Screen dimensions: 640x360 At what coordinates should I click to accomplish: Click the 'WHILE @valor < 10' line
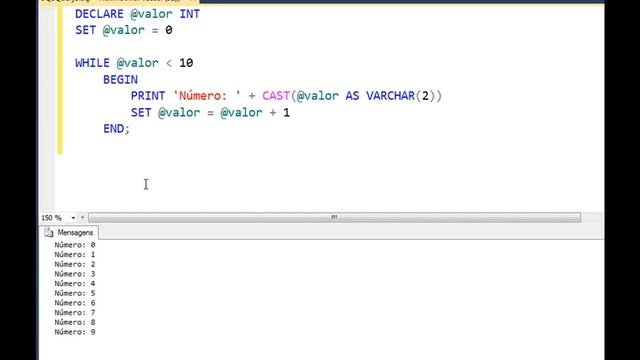[x=134, y=63]
